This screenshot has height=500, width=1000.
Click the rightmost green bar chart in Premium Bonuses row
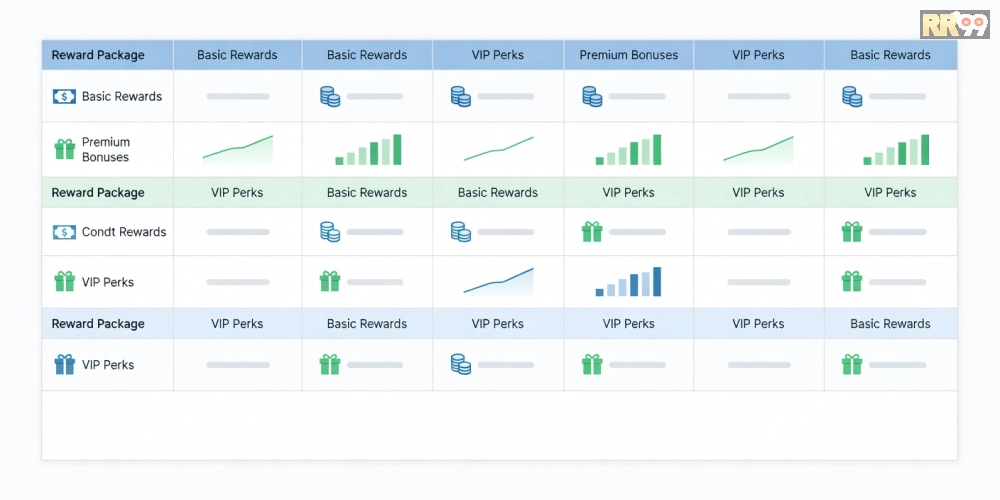[896, 150]
